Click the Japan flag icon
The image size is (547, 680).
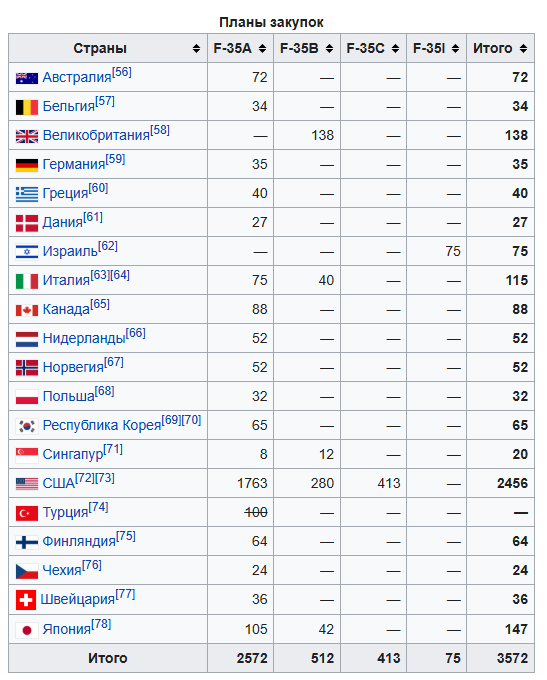point(27,630)
